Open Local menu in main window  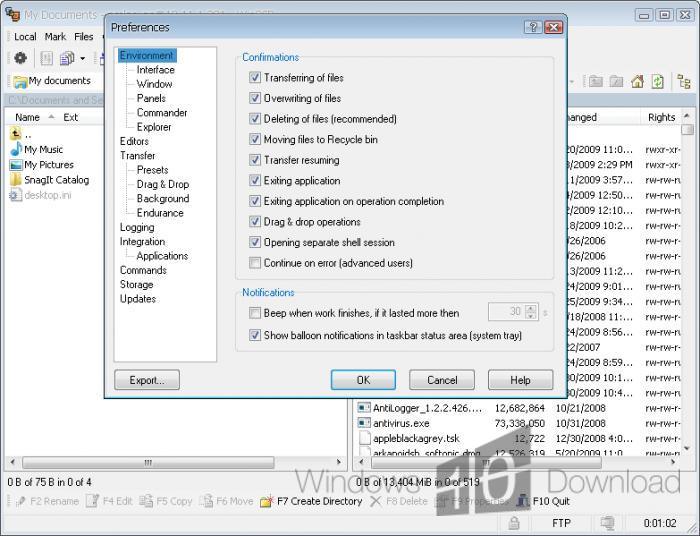click(25, 37)
